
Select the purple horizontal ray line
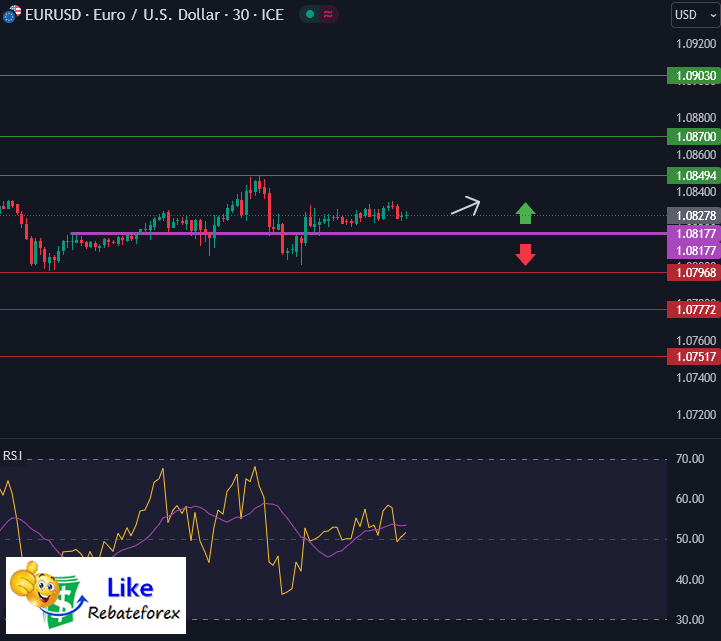click(x=368, y=234)
